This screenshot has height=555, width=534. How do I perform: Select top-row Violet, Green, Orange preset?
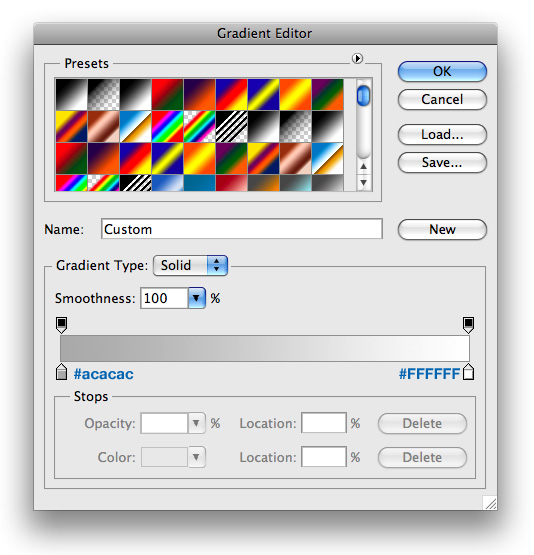tap(327, 95)
